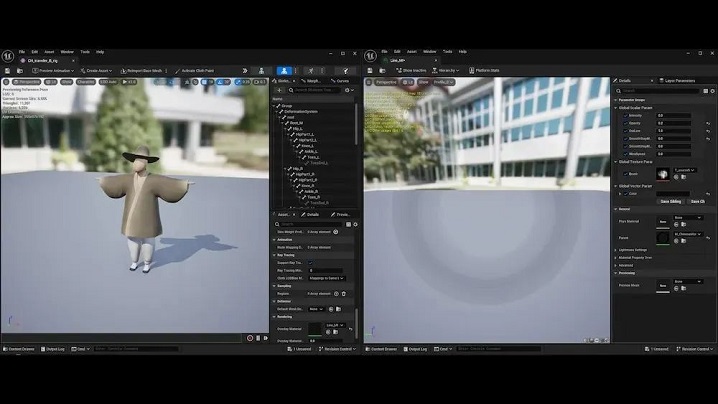Click the Save icon in the left editor toolbar
Image resolution: width=718 pixels, height=404 pixels.
coord(9,71)
